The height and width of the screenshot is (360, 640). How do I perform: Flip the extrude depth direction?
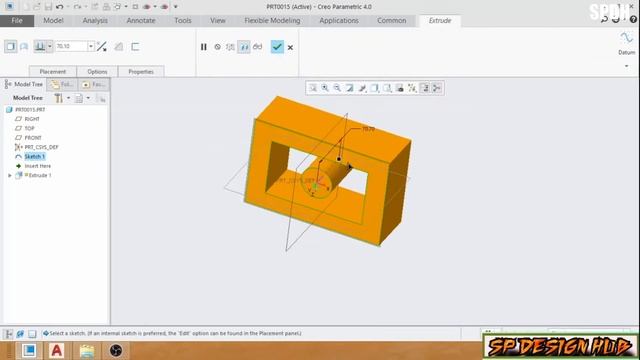tap(102, 47)
